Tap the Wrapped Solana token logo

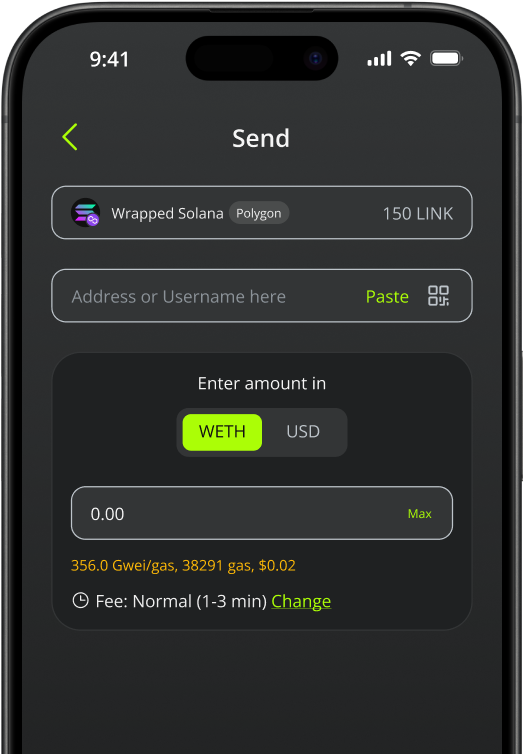click(86, 213)
